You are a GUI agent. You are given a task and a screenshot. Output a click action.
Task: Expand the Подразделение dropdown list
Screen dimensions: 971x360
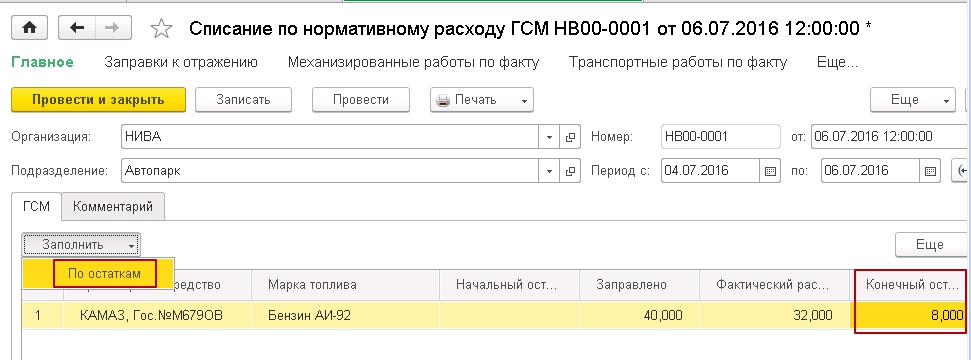tap(549, 170)
